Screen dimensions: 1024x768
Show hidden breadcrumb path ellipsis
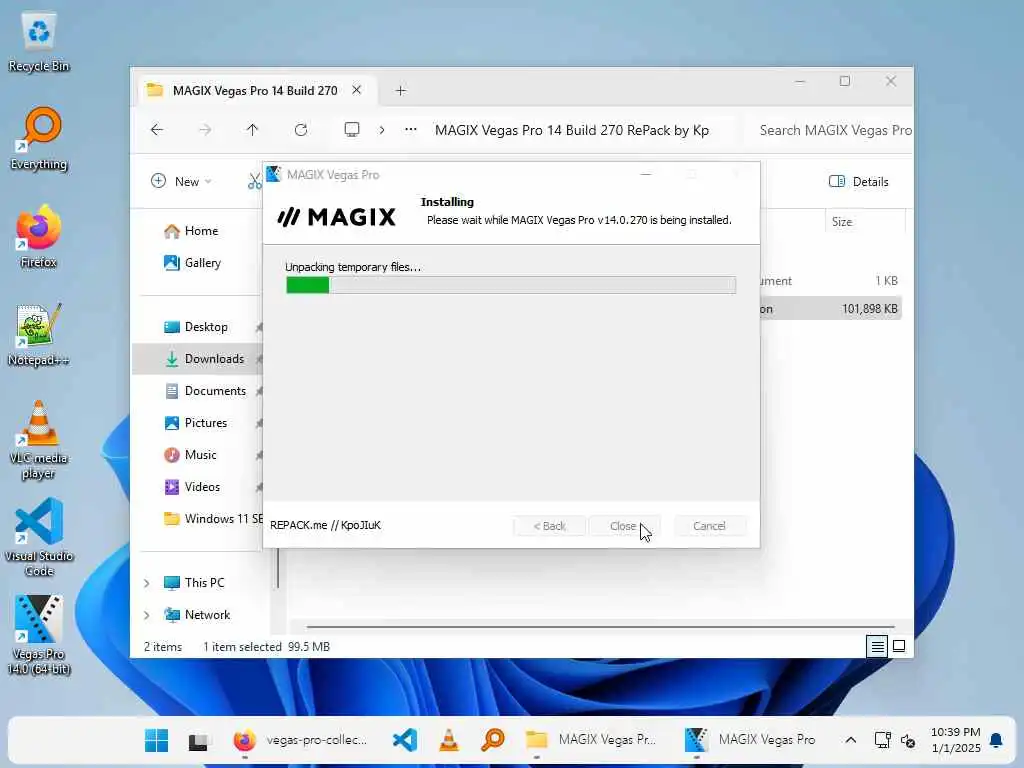click(411, 130)
